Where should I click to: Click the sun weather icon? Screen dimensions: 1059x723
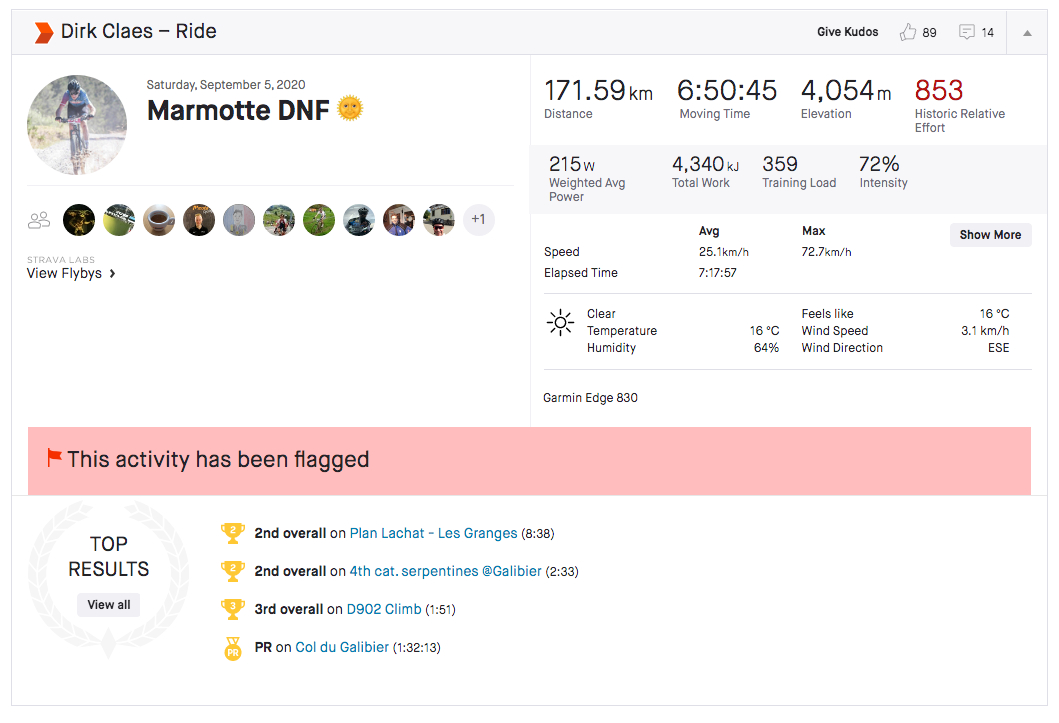[559, 323]
